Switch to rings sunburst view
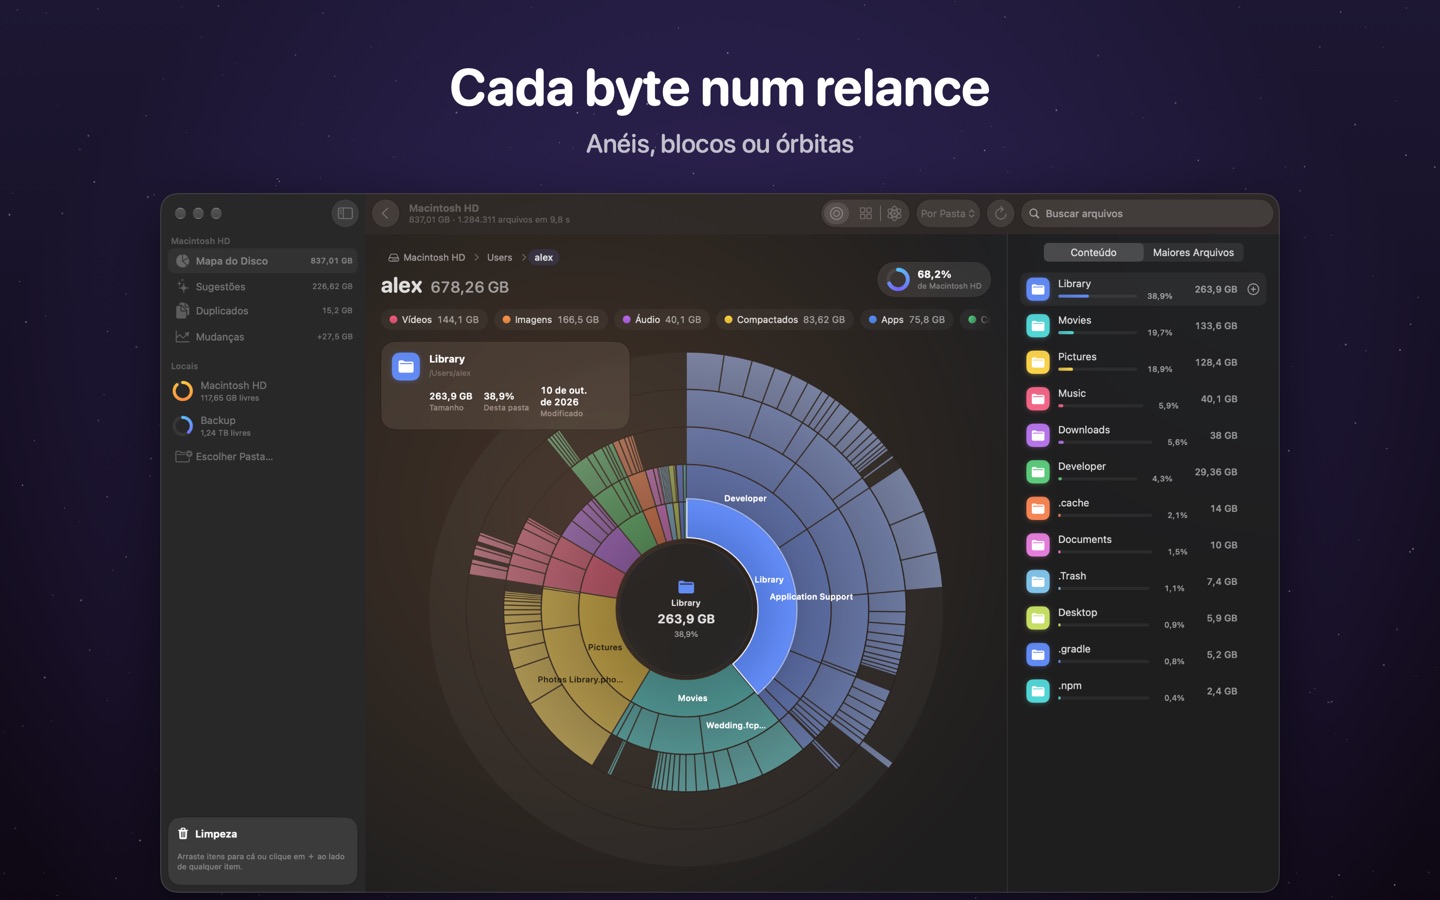Image resolution: width=1440 pixels, height=900 pixels. (x=837, y=213)
